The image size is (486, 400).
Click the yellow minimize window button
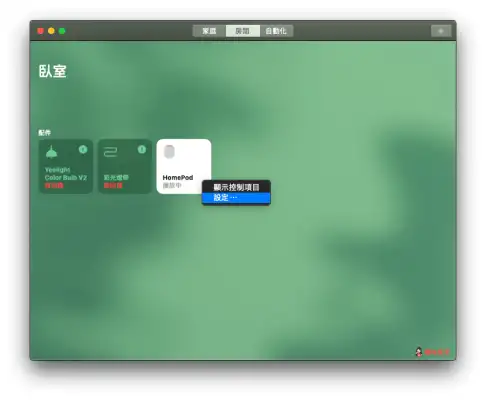(51, 31)
